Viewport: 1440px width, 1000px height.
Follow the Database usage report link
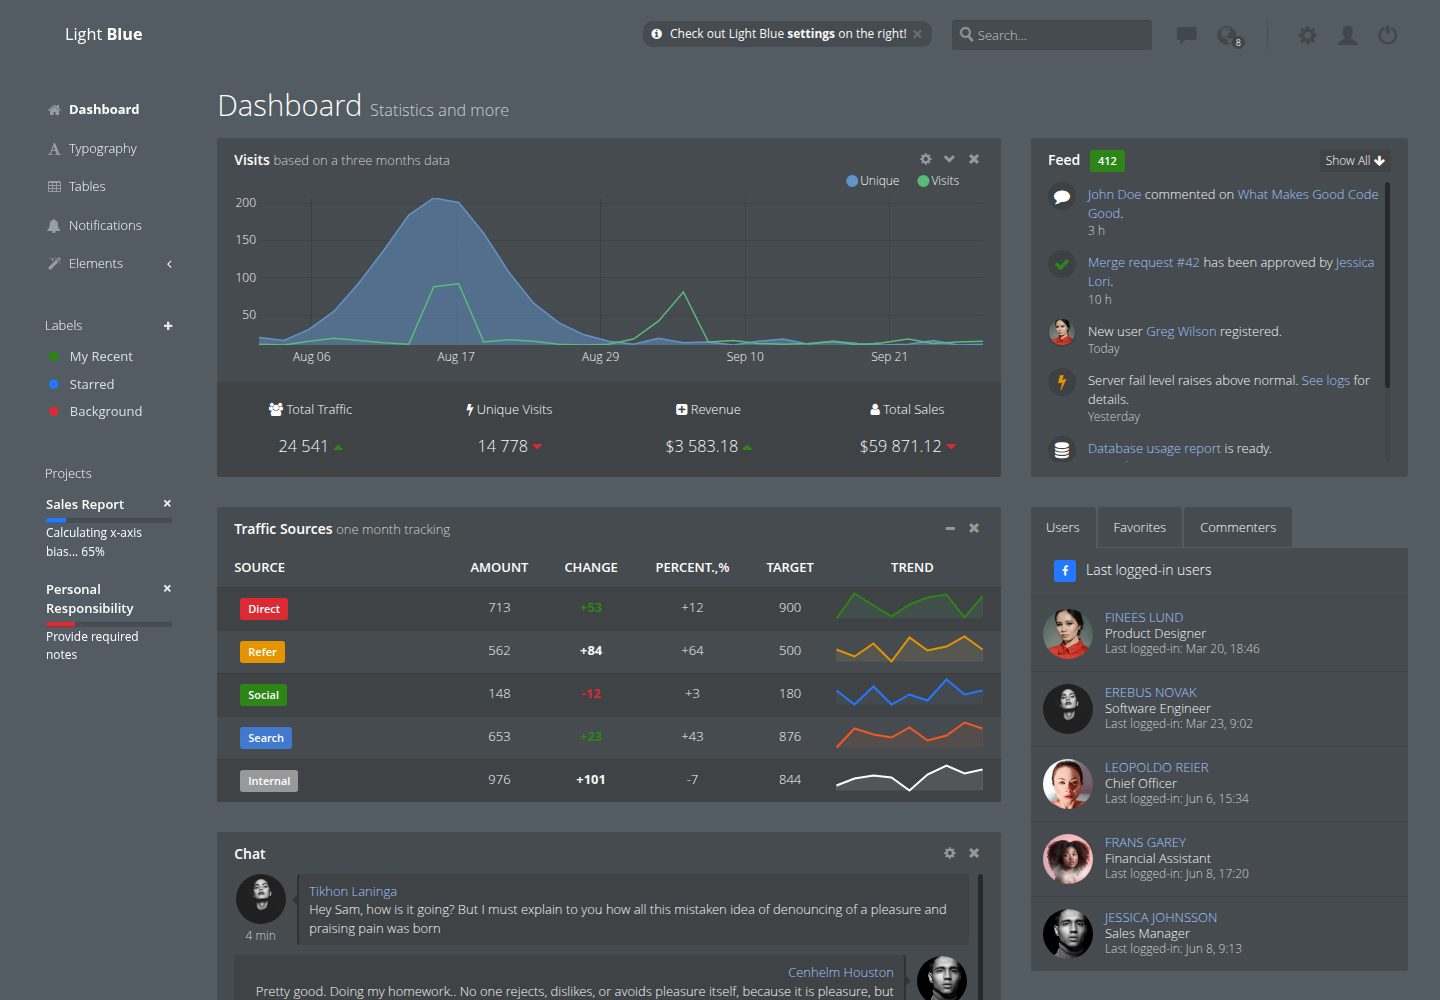pos(1154,449)
